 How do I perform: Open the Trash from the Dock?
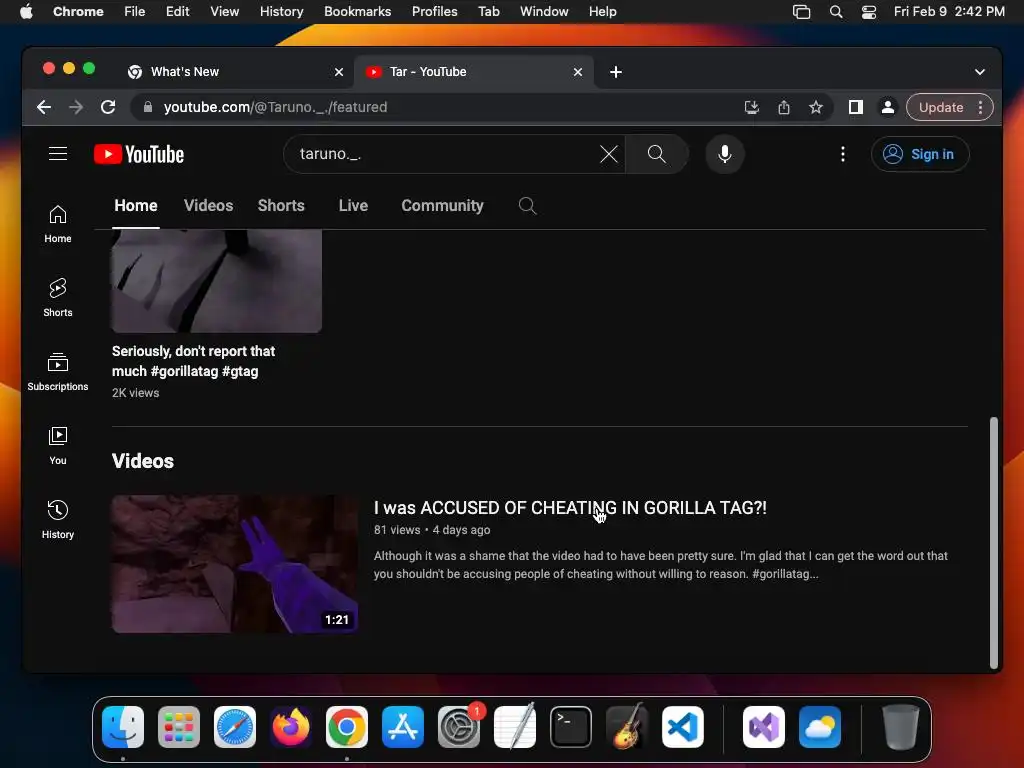(901, 727)
